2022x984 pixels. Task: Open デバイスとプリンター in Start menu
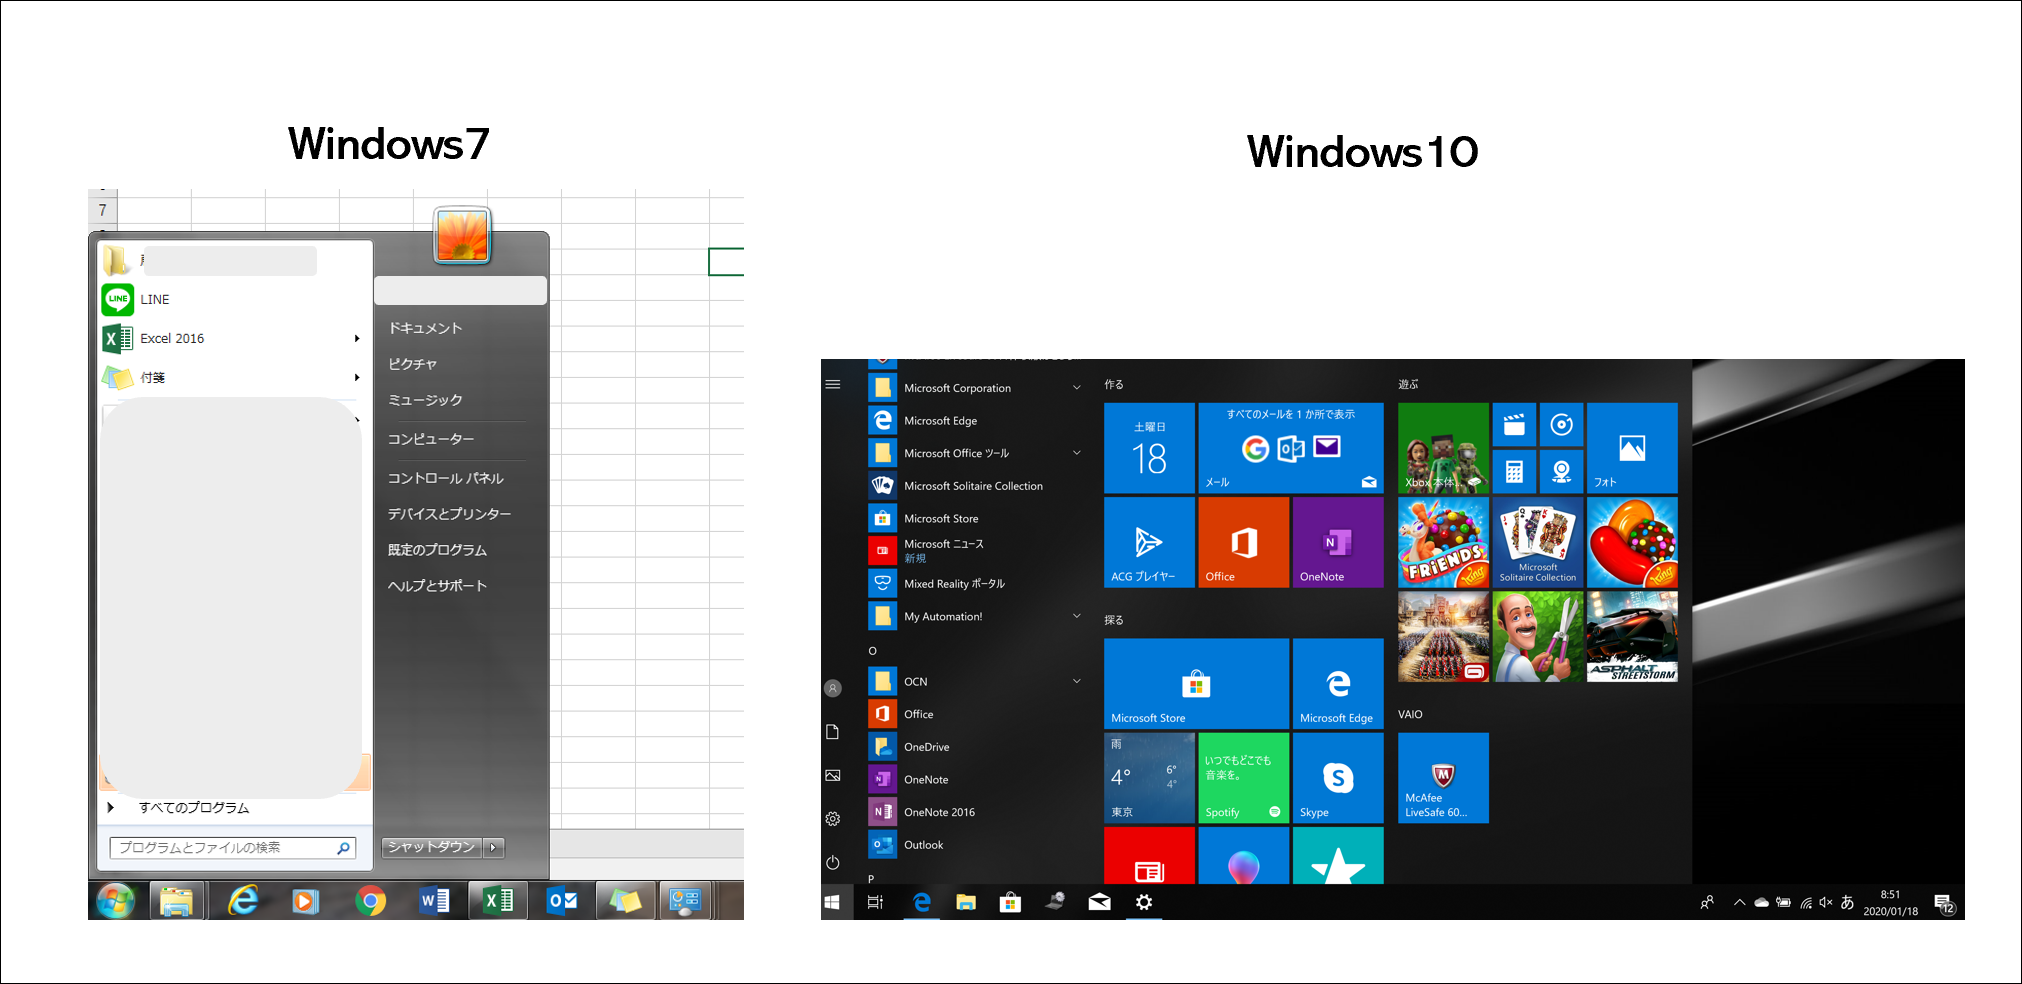[x=449, y=514]
